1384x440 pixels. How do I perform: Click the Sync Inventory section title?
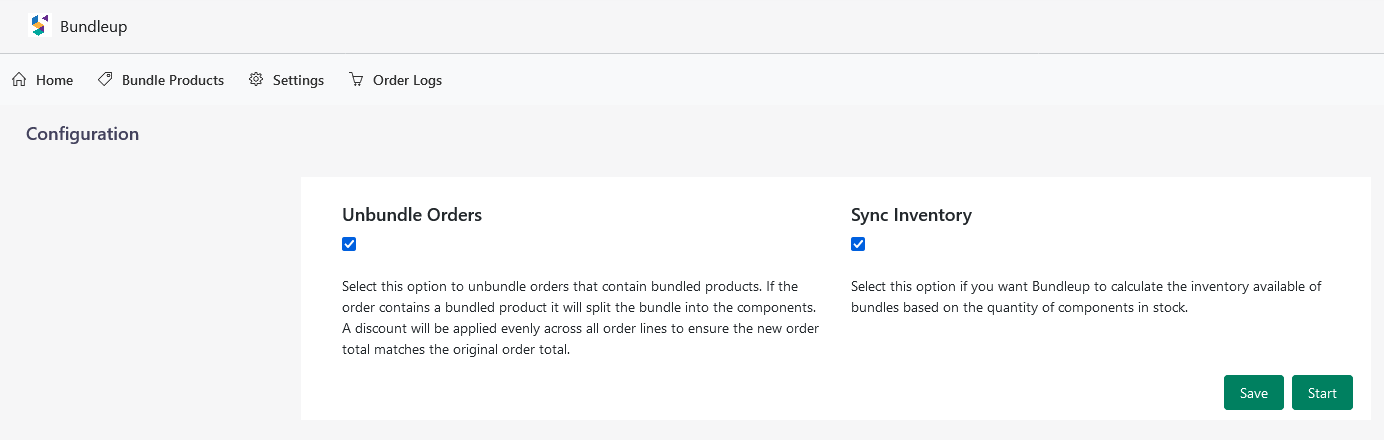pos(911,215)
